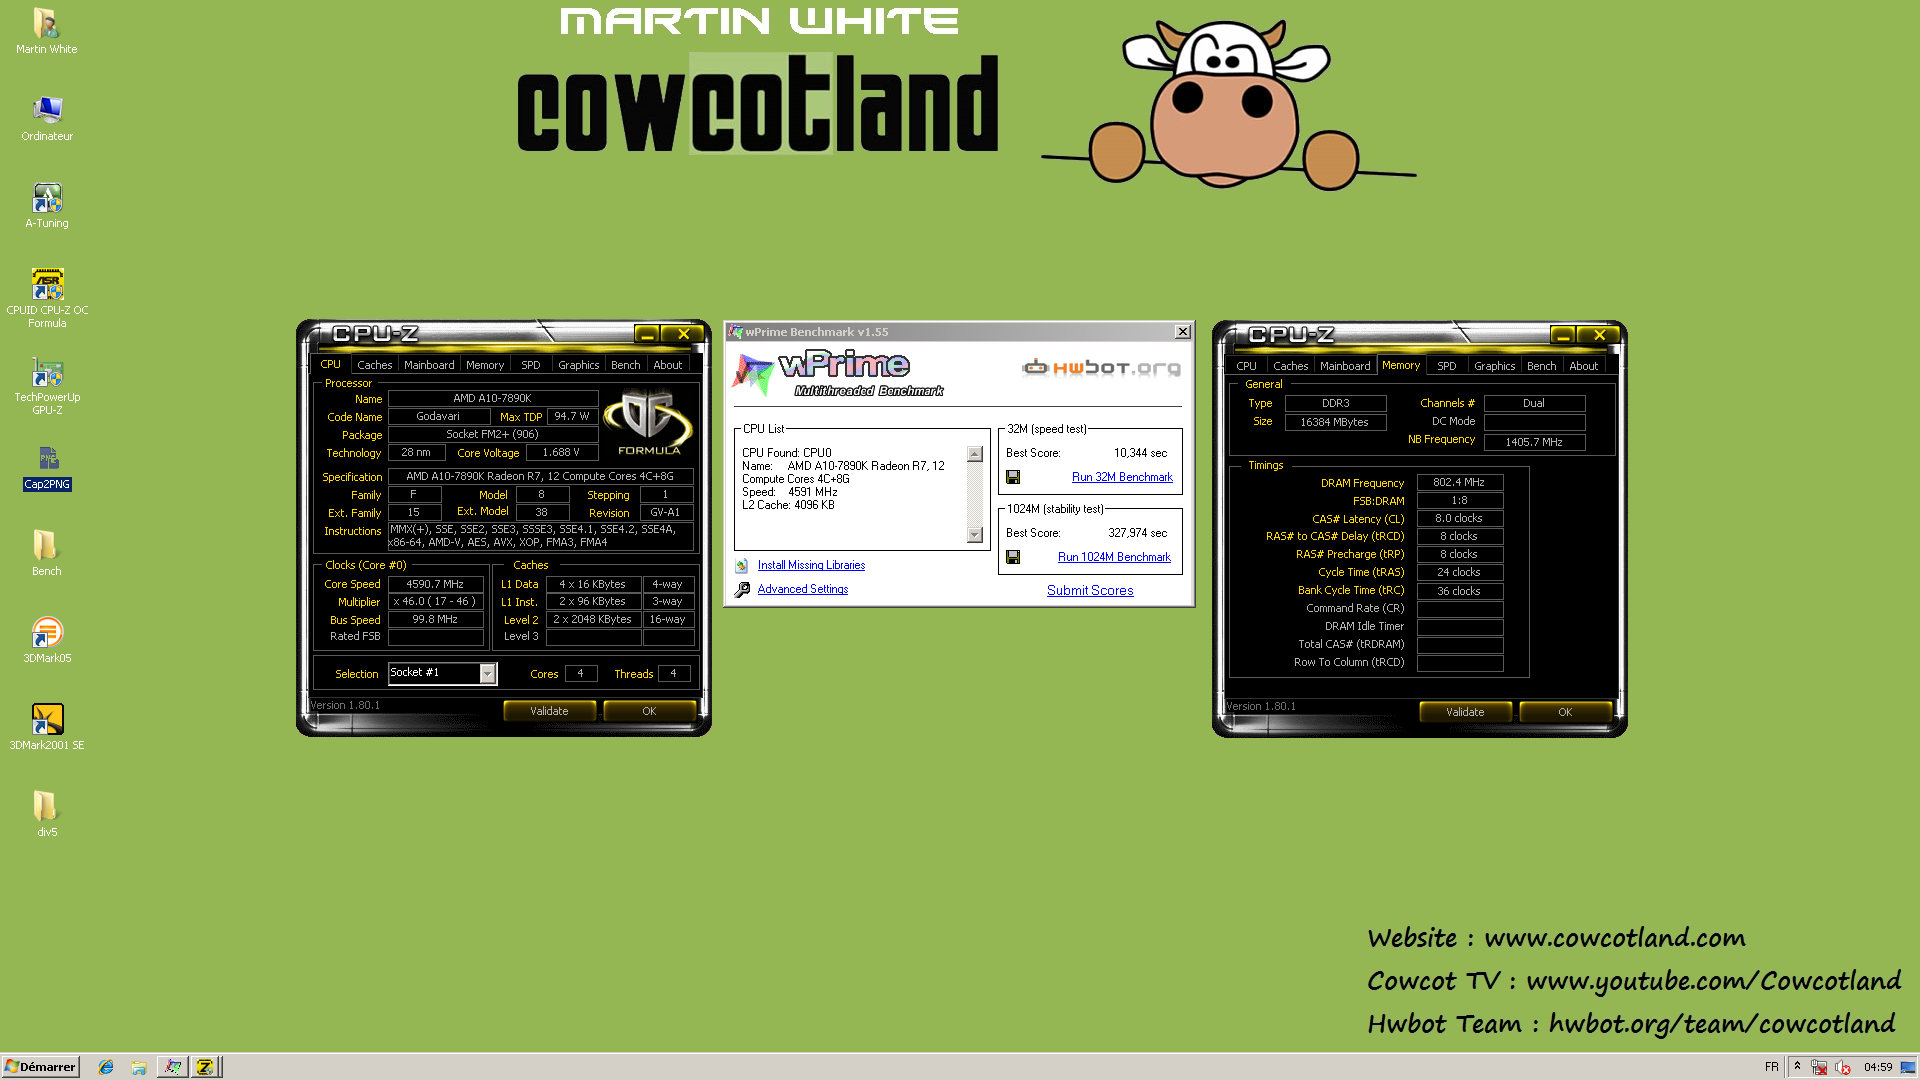Open Memory tab in left CPU-Z window
This screenshot has height=1080, width=1920.
point(485,366)
